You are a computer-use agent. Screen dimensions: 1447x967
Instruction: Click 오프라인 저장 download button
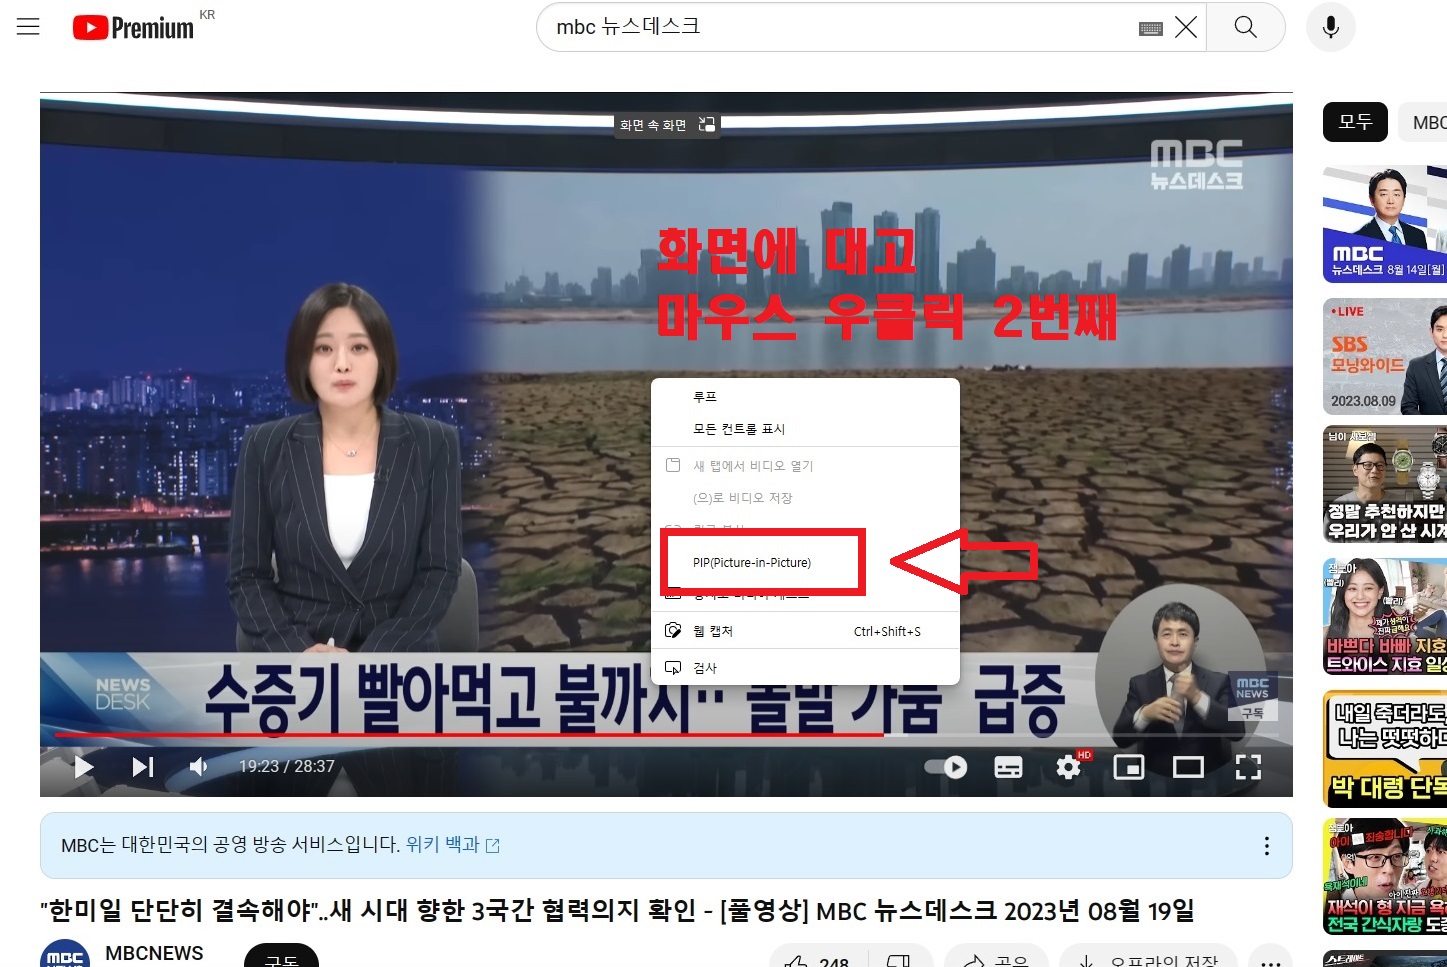click(1148, 957)
